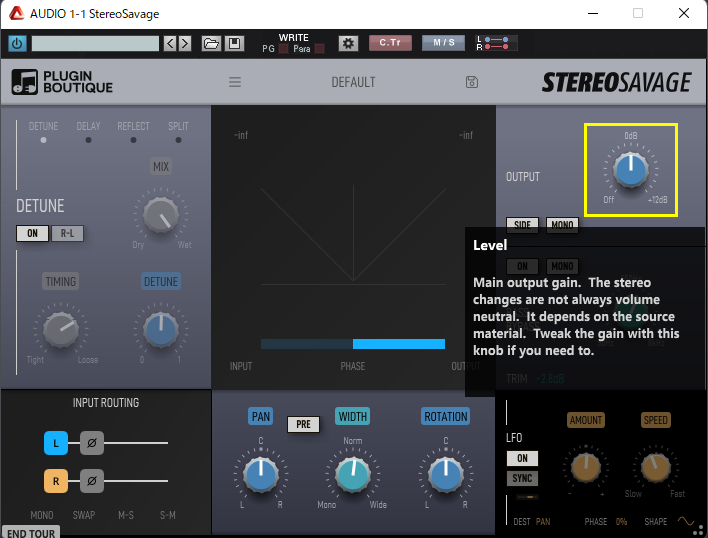Image resolution: width=708 pixels, height=538 pixels.
Task: Toggle the R input channel button
Action: pos(56,481)
